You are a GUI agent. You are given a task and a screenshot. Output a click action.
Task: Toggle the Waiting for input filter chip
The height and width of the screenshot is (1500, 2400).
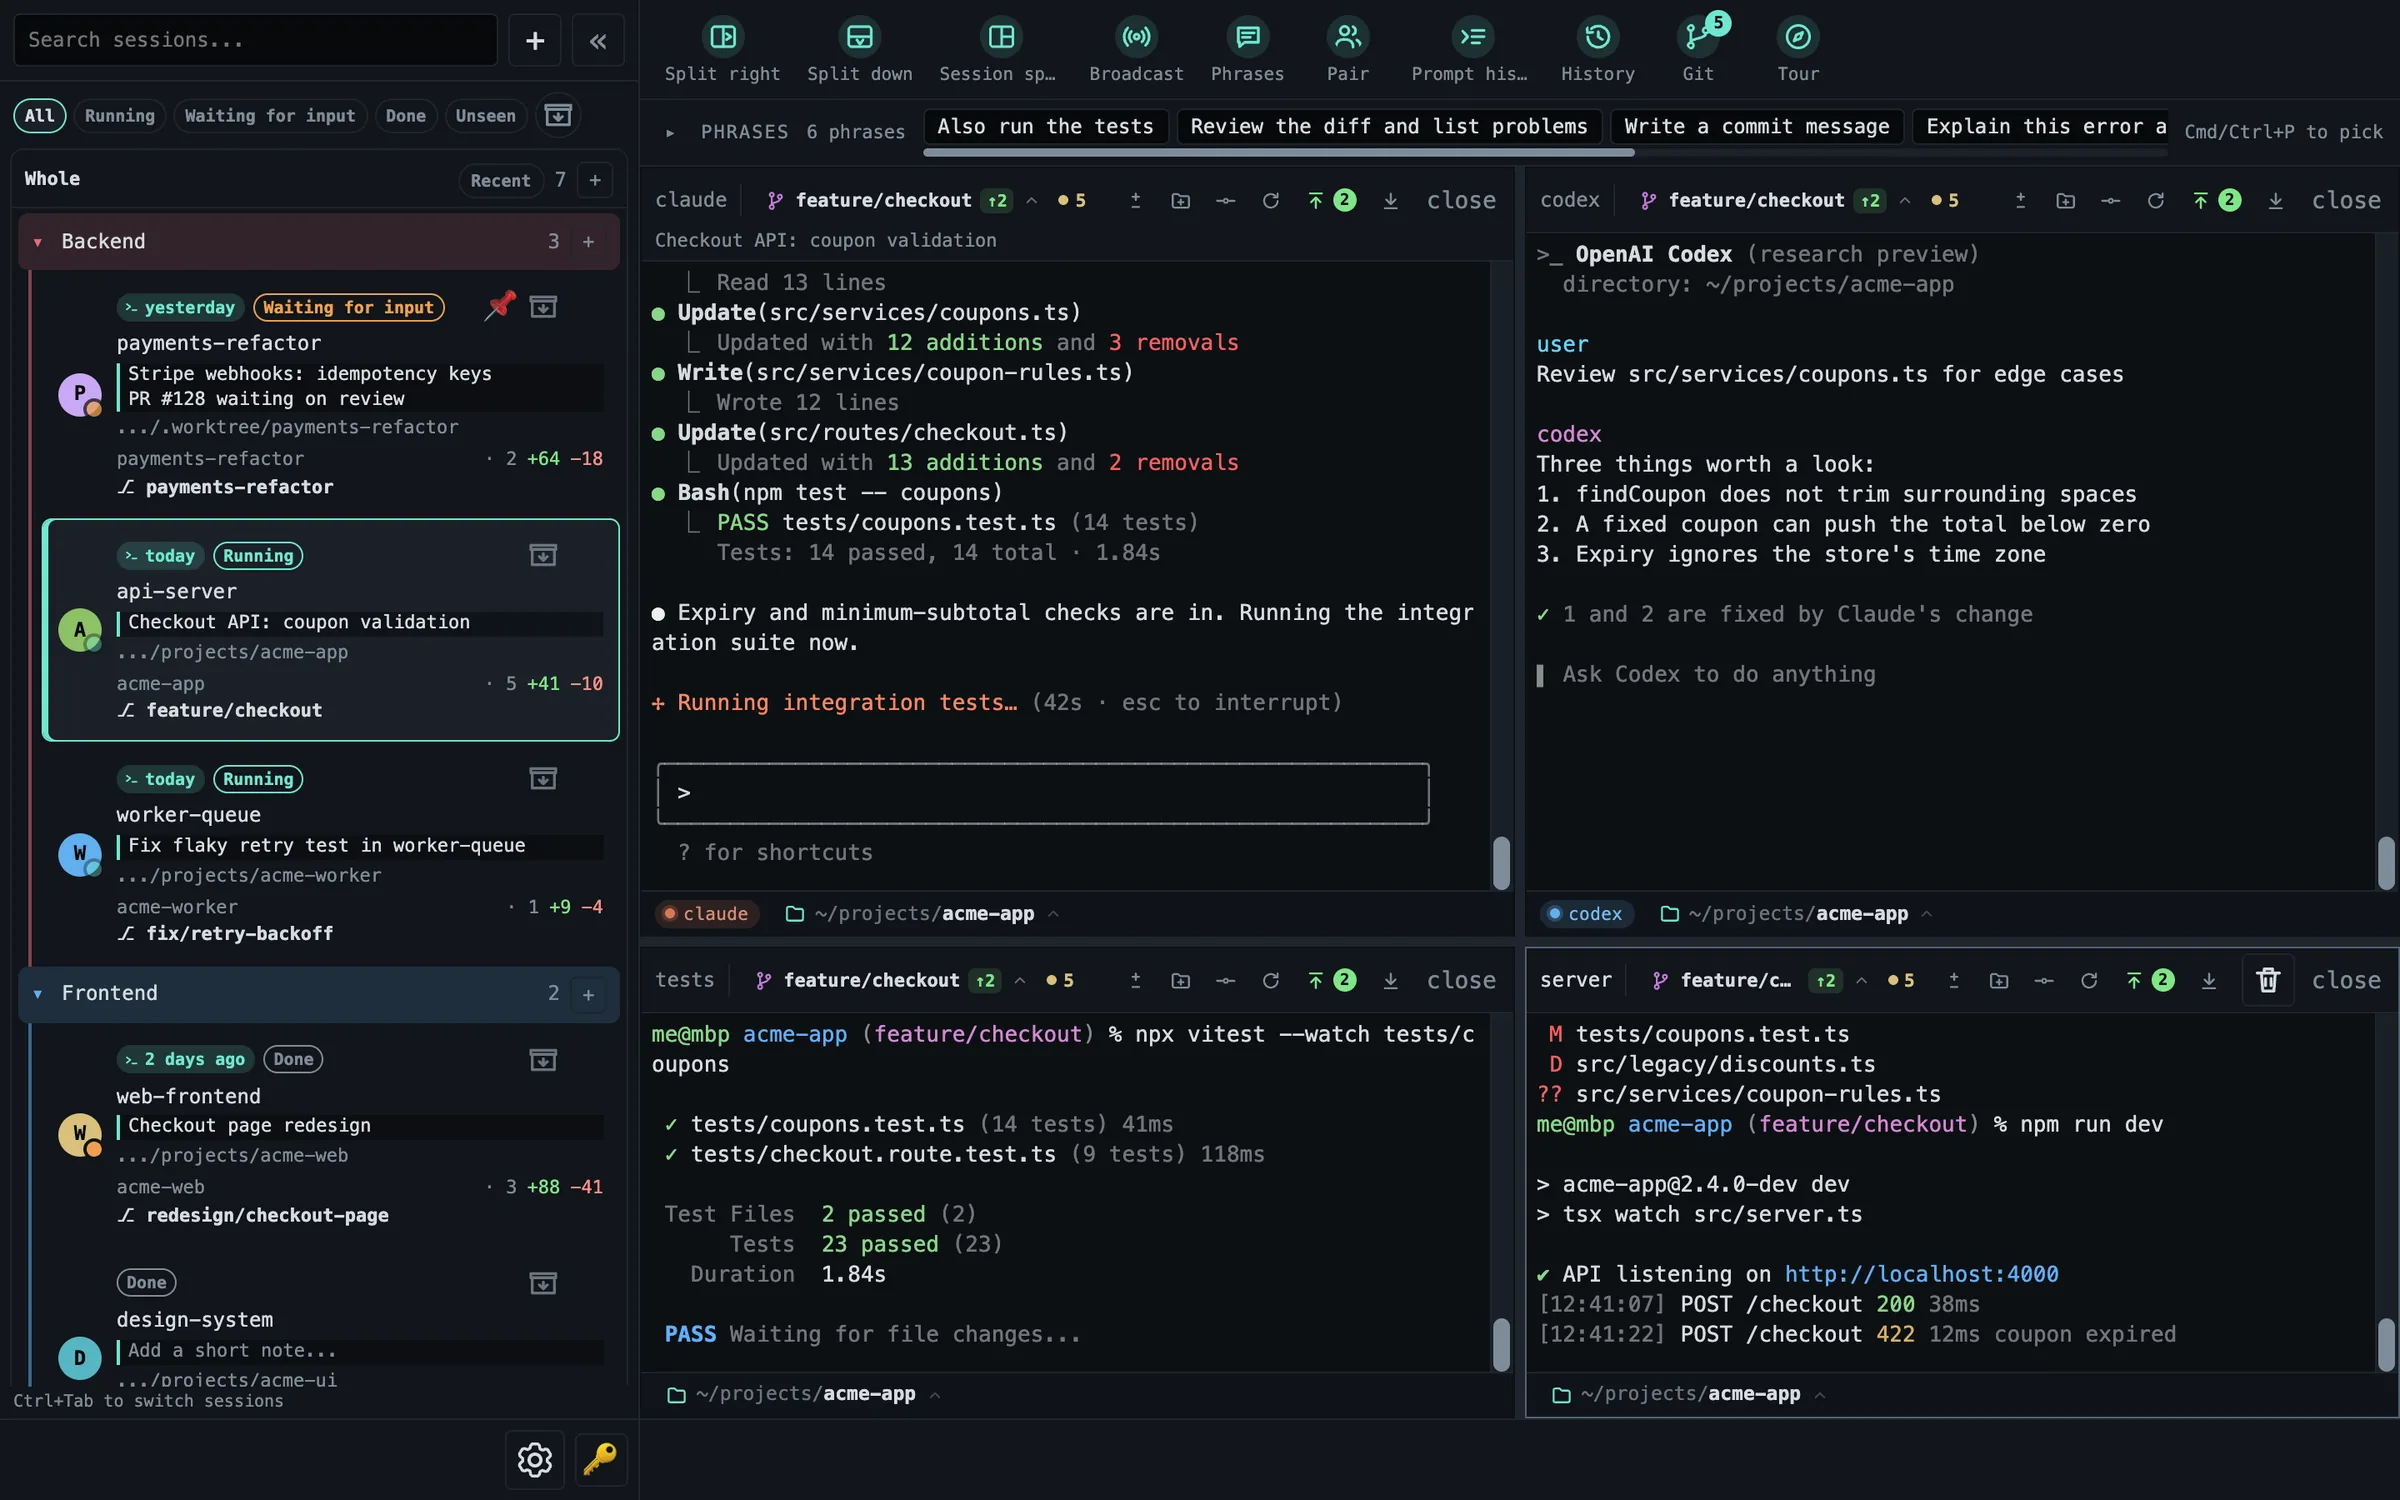pos(270,116)
